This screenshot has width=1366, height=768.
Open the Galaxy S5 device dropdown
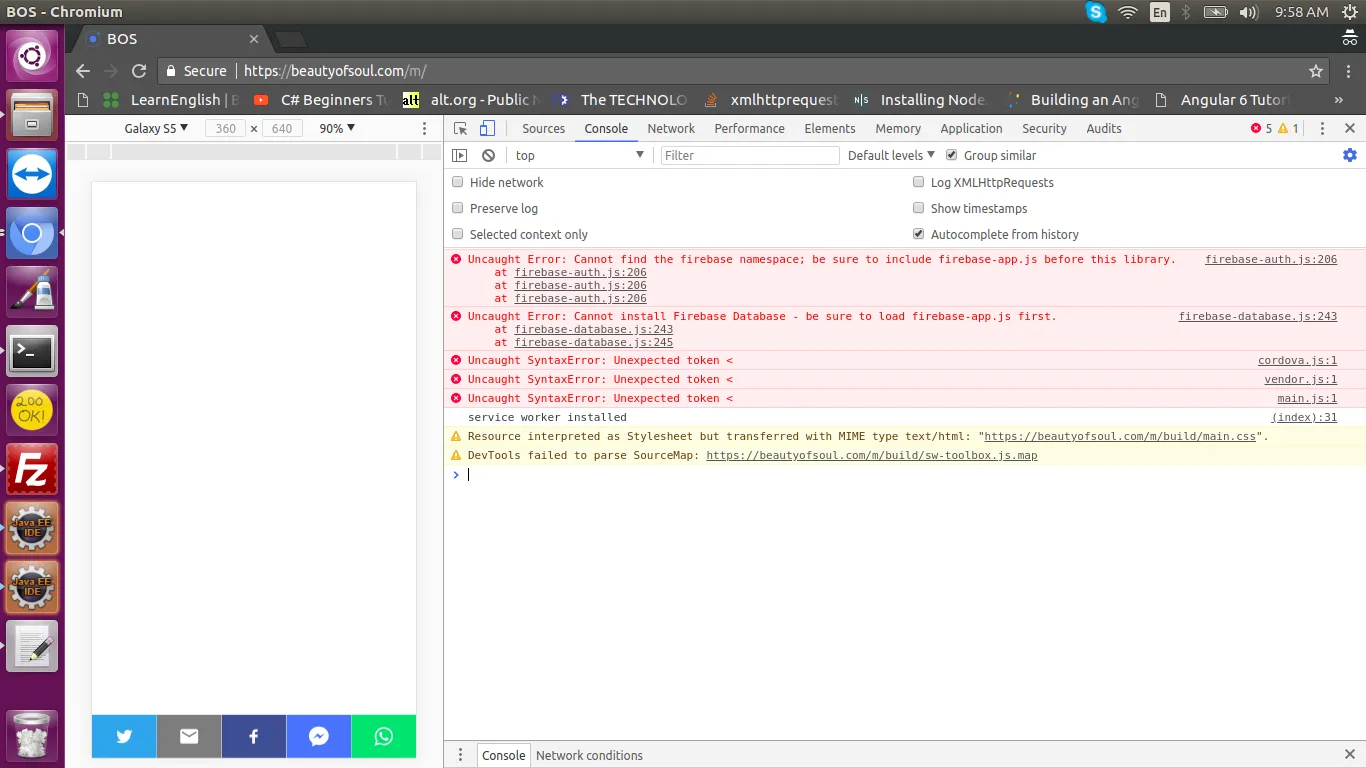coord(156,129)
